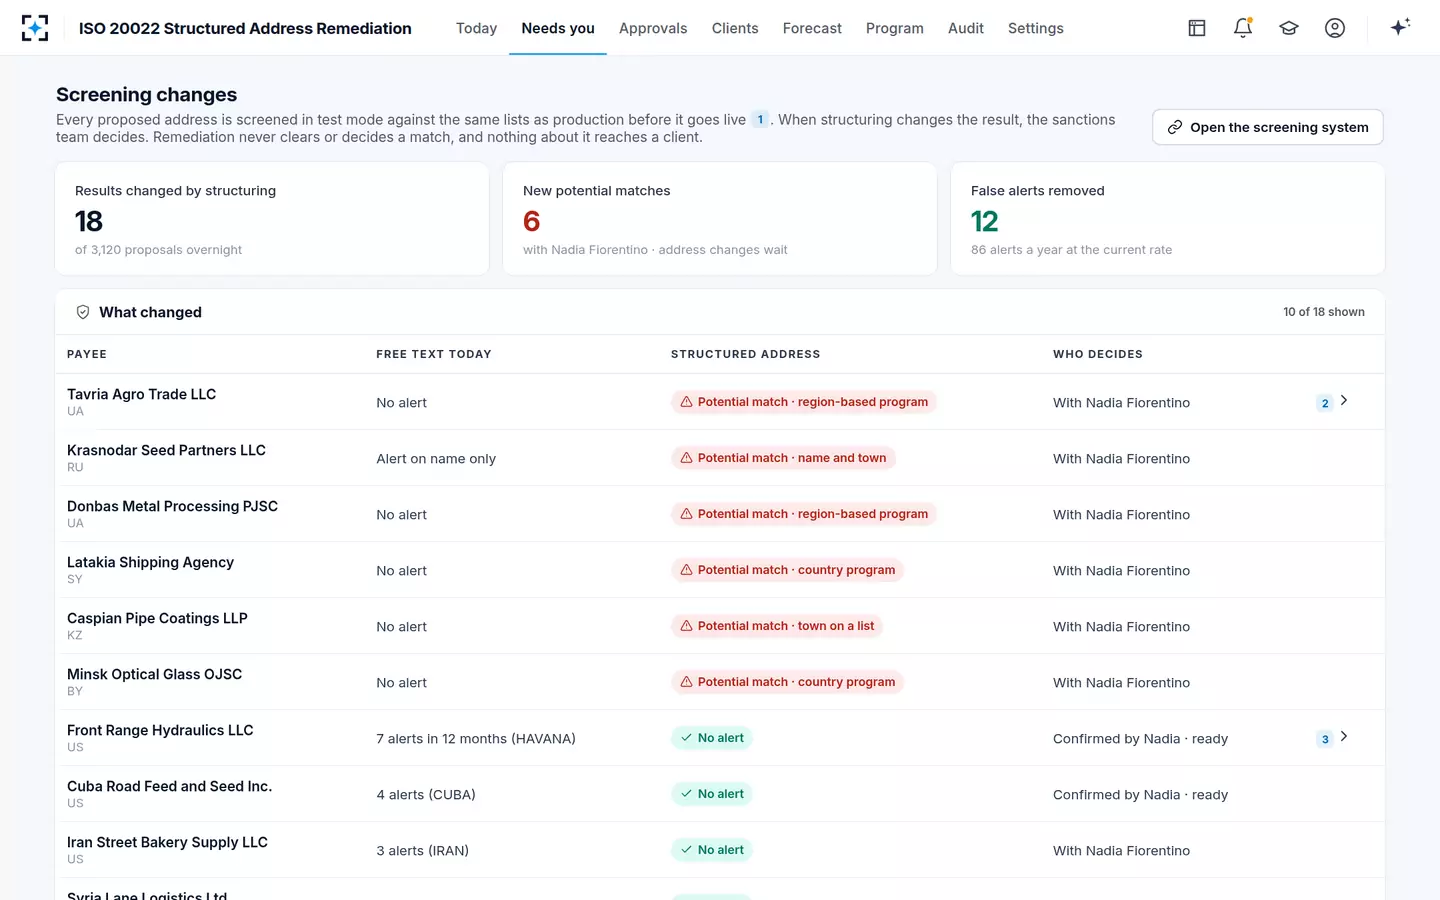
Task: Open the Clients tab
Action: click(x=735, y=28)
